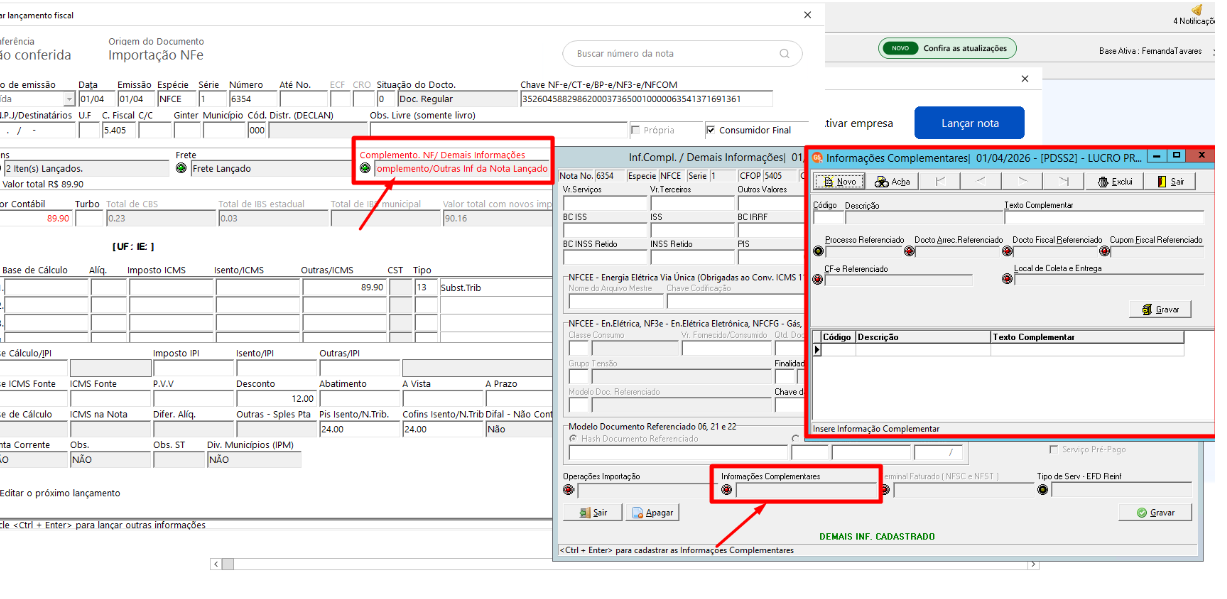The height and width of the screenshot is (599, 1227).
Task: Click the search magnifier icon in Buscar field
Action: click(786, 54)
